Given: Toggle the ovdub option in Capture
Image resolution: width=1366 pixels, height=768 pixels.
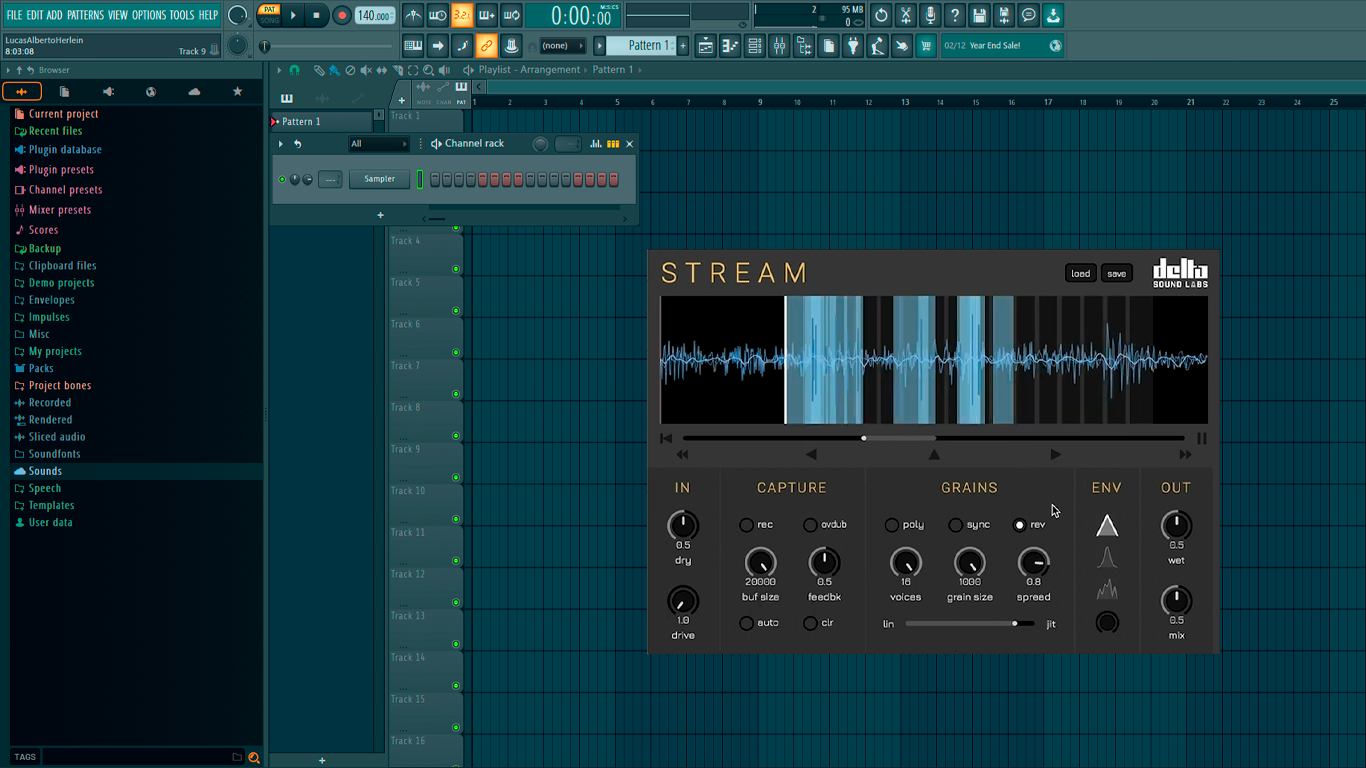Looking at the screenshot, I should click(810, 525).
